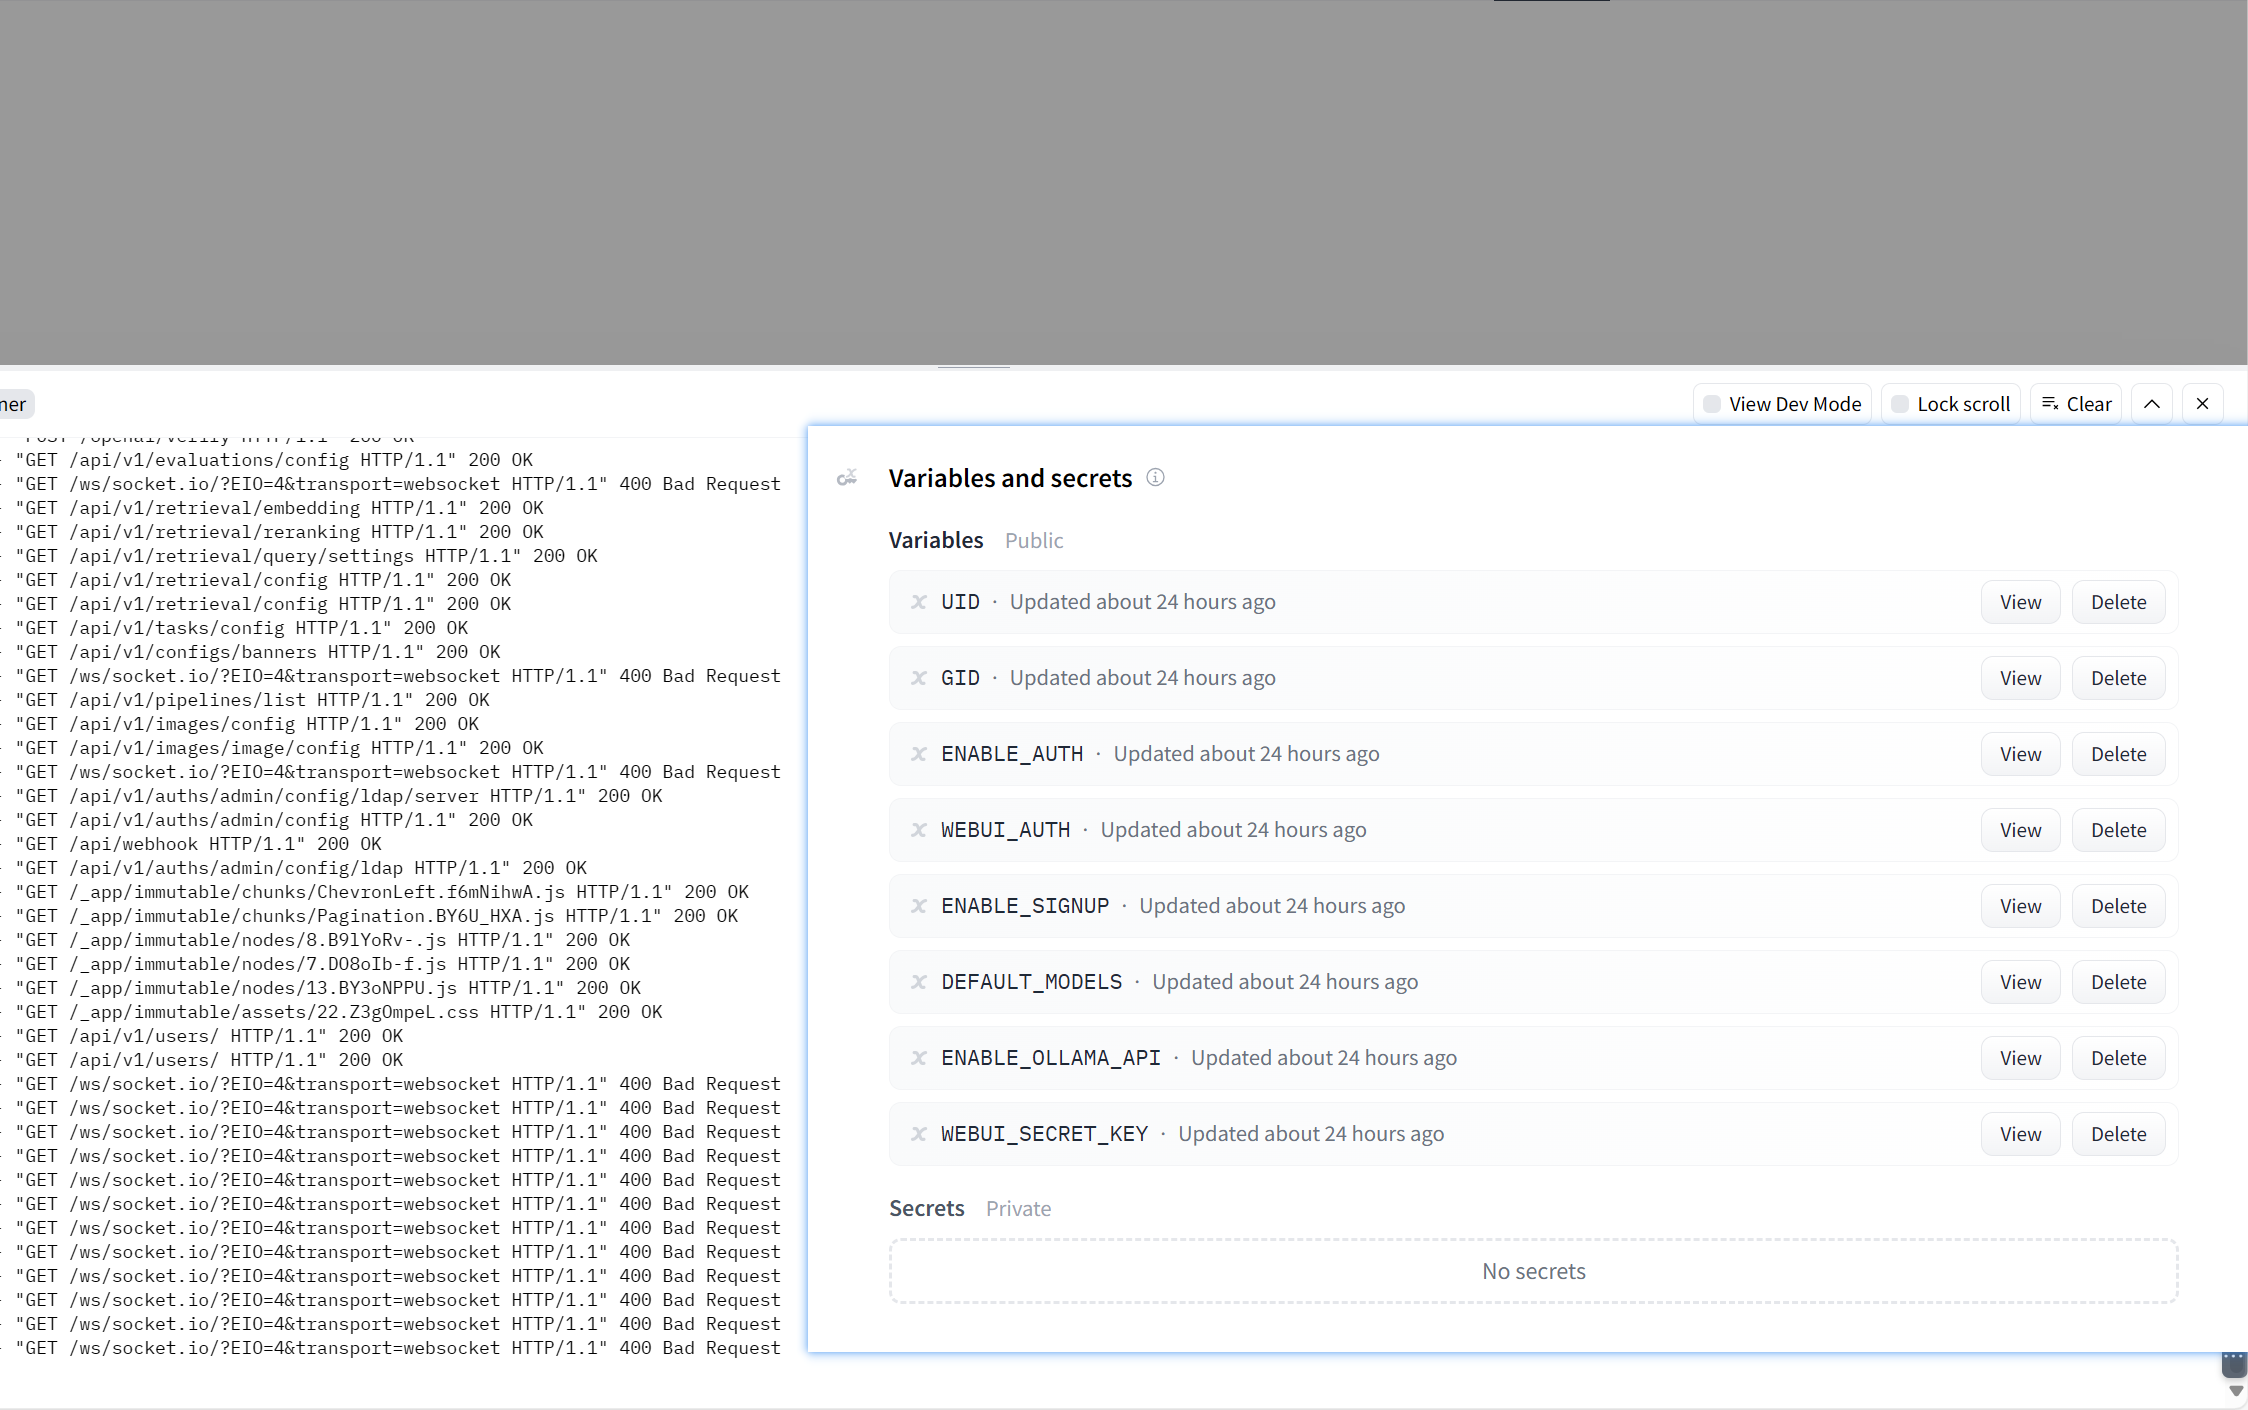Close the logs panel with X
Screen dimensions: 2248x1410
click(2202, 404)
